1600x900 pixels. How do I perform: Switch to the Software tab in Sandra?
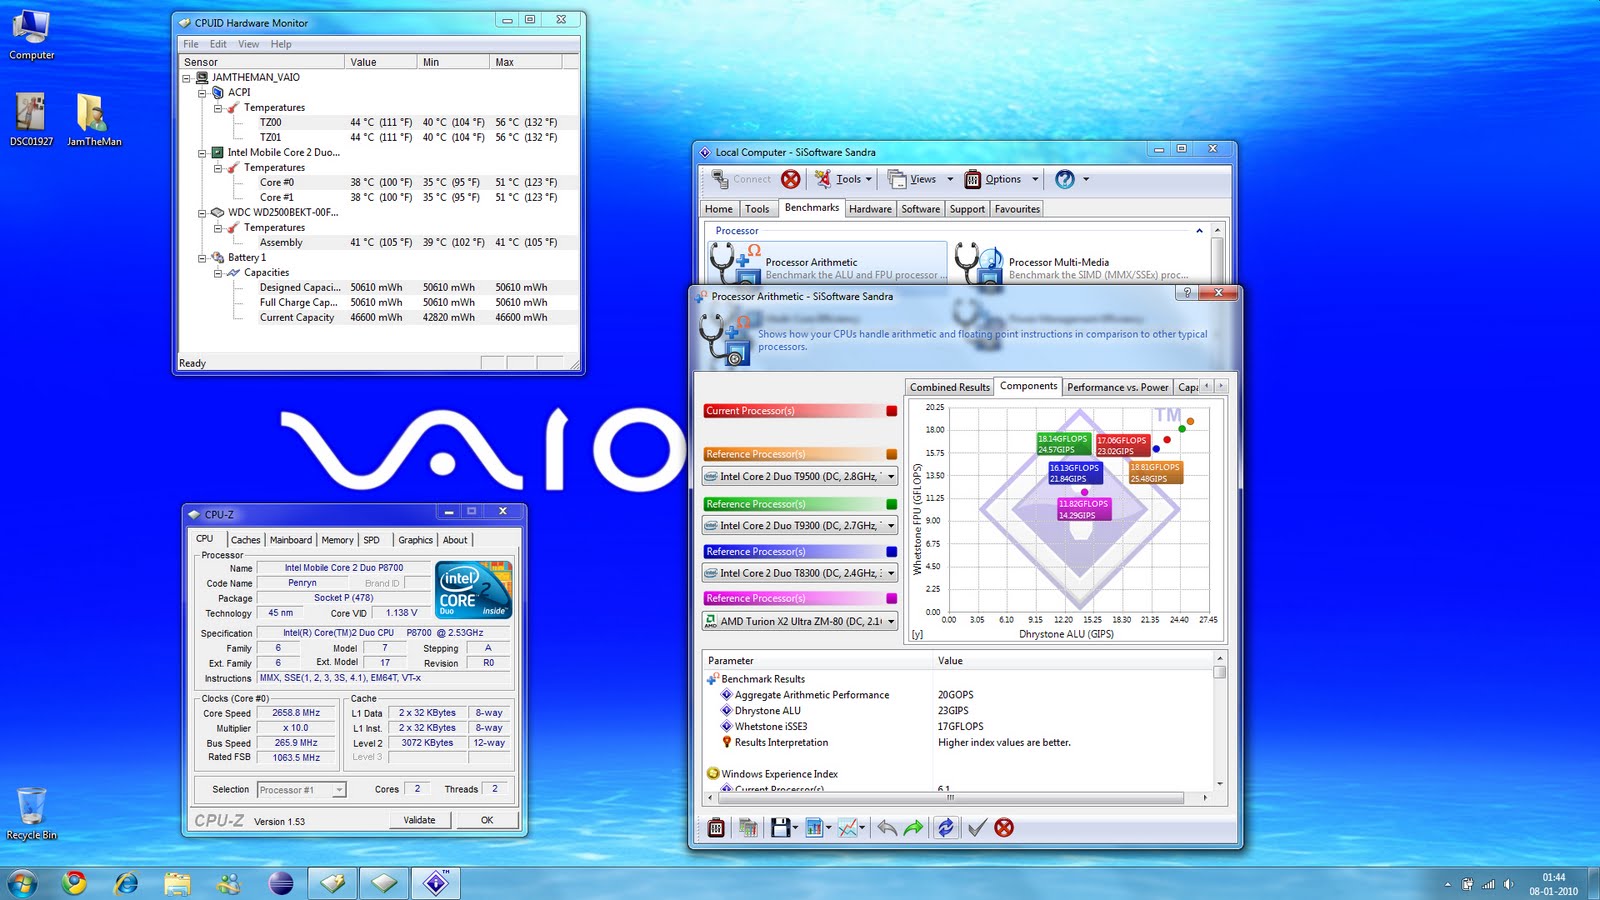920,209
